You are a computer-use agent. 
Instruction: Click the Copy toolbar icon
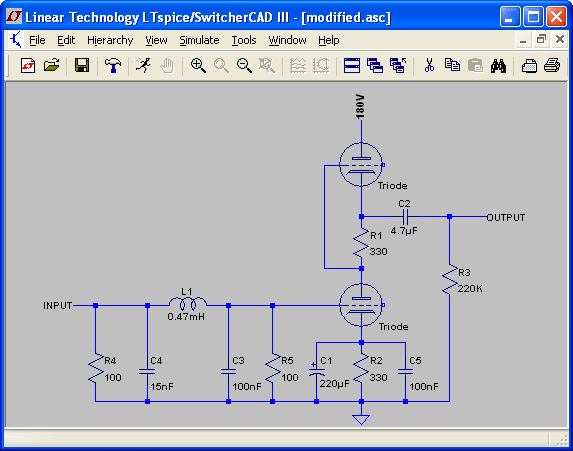click(x=452, y=66)
